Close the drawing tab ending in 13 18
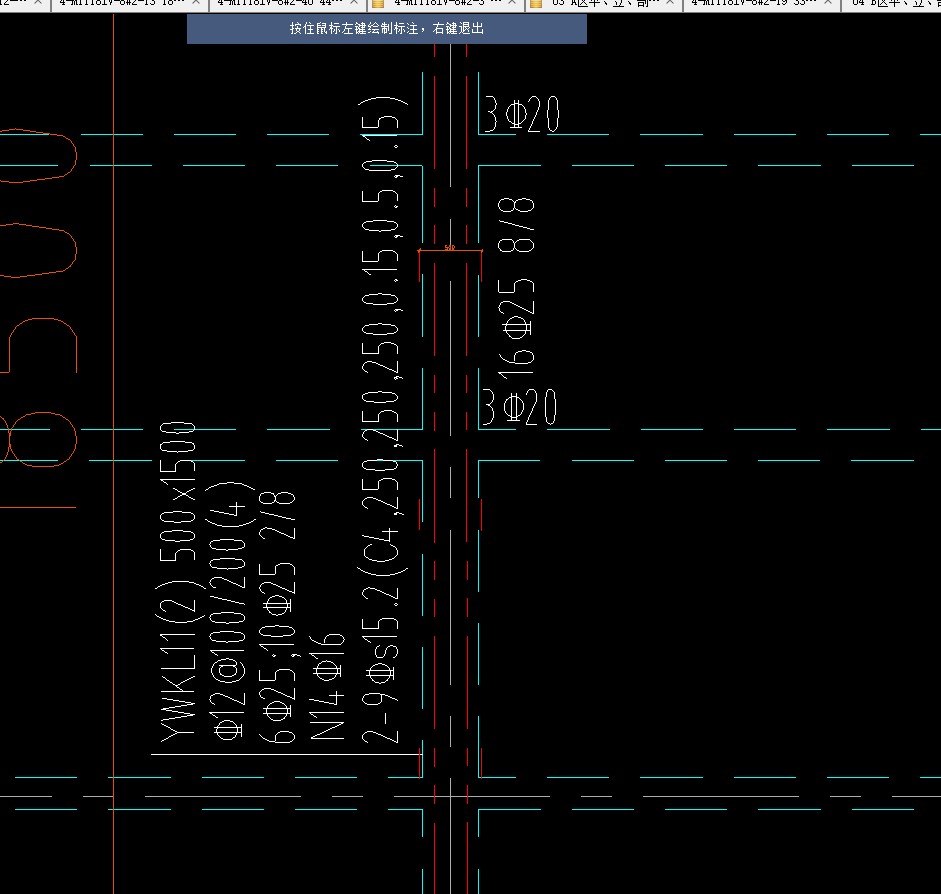 [x=196, y=2]
